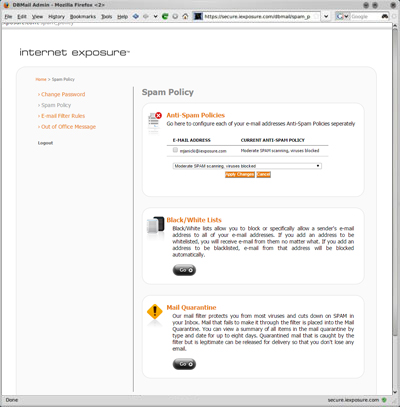This screenshot has height=407, width=400.
Task: Click the Mail Quarantine heading
Action: [191, 308]
